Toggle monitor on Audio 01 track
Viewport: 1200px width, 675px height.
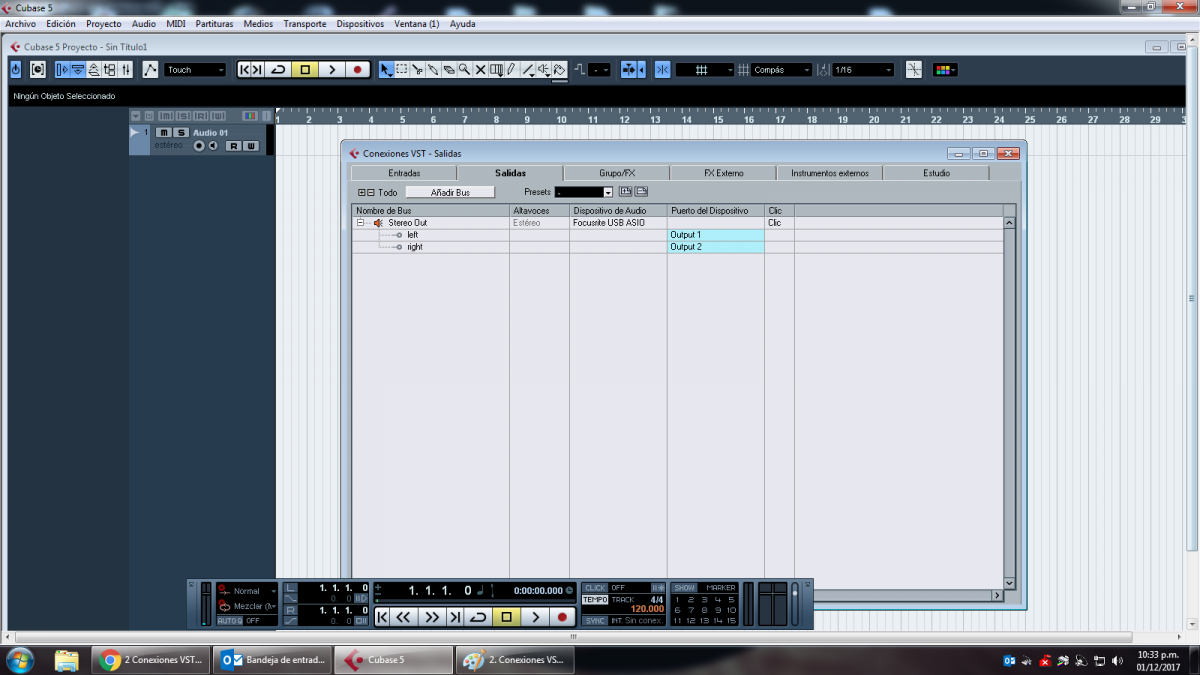(x=213, y=146)
